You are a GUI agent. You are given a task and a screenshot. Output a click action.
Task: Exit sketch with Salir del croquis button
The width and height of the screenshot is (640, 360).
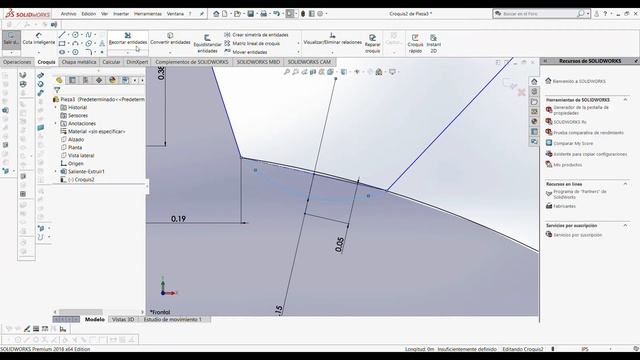click(11, 39)
